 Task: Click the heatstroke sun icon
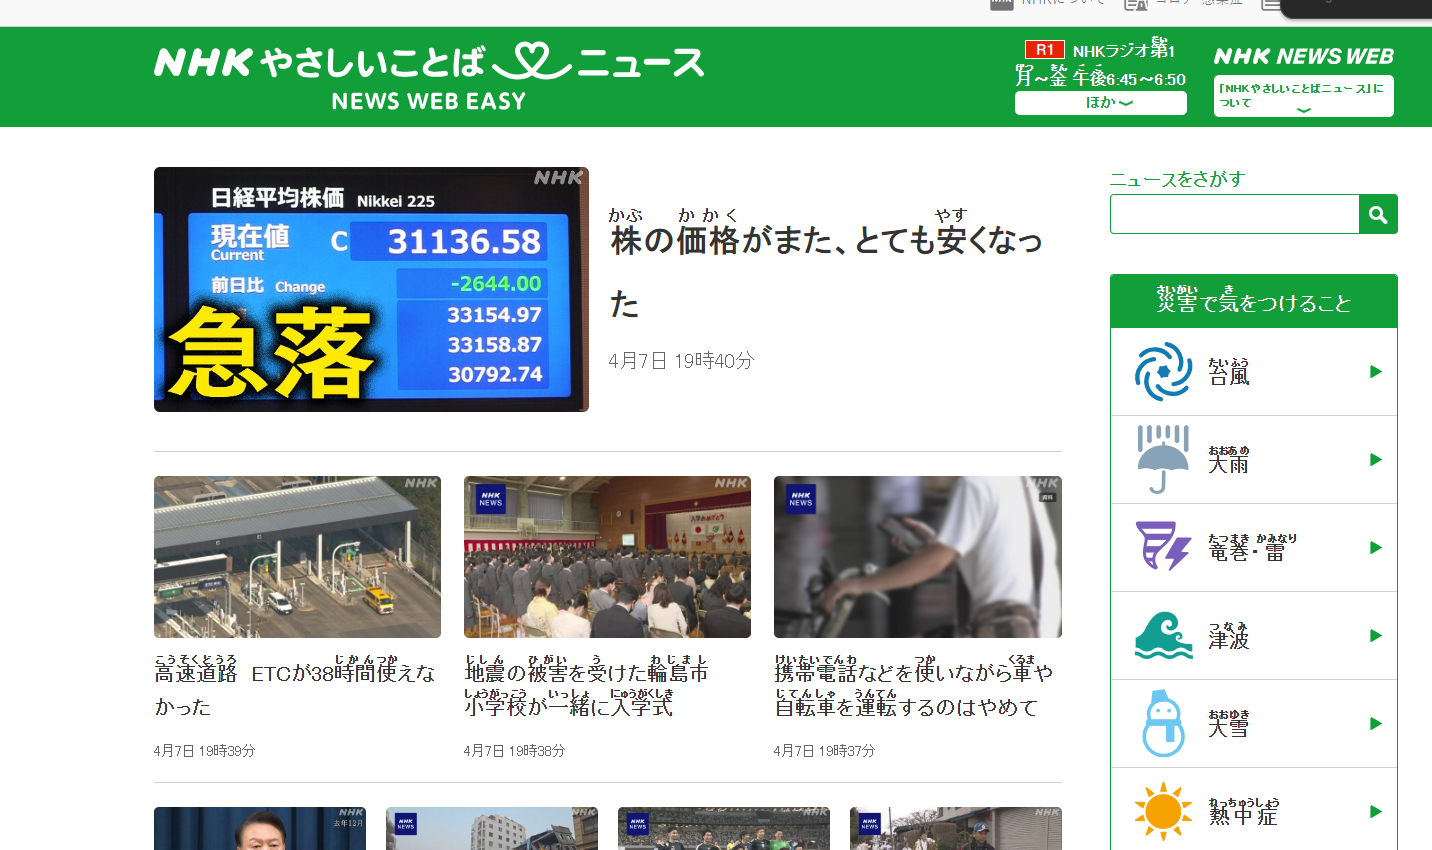(1163, 811)
